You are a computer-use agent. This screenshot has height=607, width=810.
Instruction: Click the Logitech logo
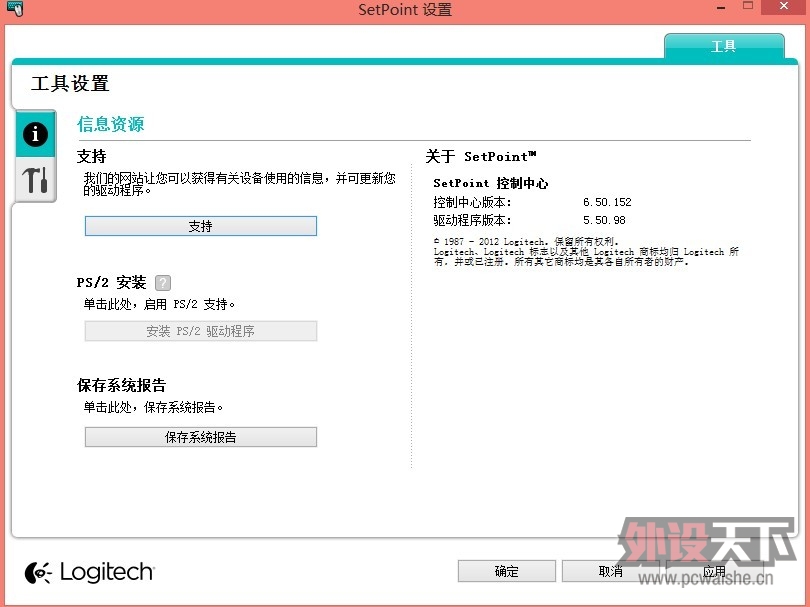pos(89,572)
